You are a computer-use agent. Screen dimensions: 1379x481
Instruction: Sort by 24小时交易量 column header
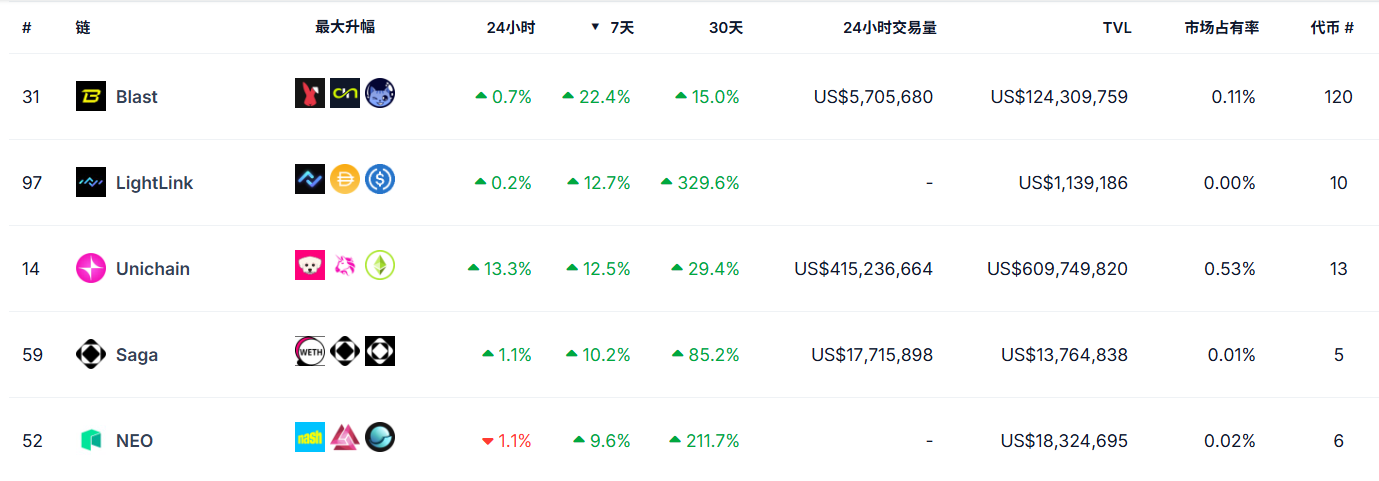pyautogui.click(x=890, y=28)
